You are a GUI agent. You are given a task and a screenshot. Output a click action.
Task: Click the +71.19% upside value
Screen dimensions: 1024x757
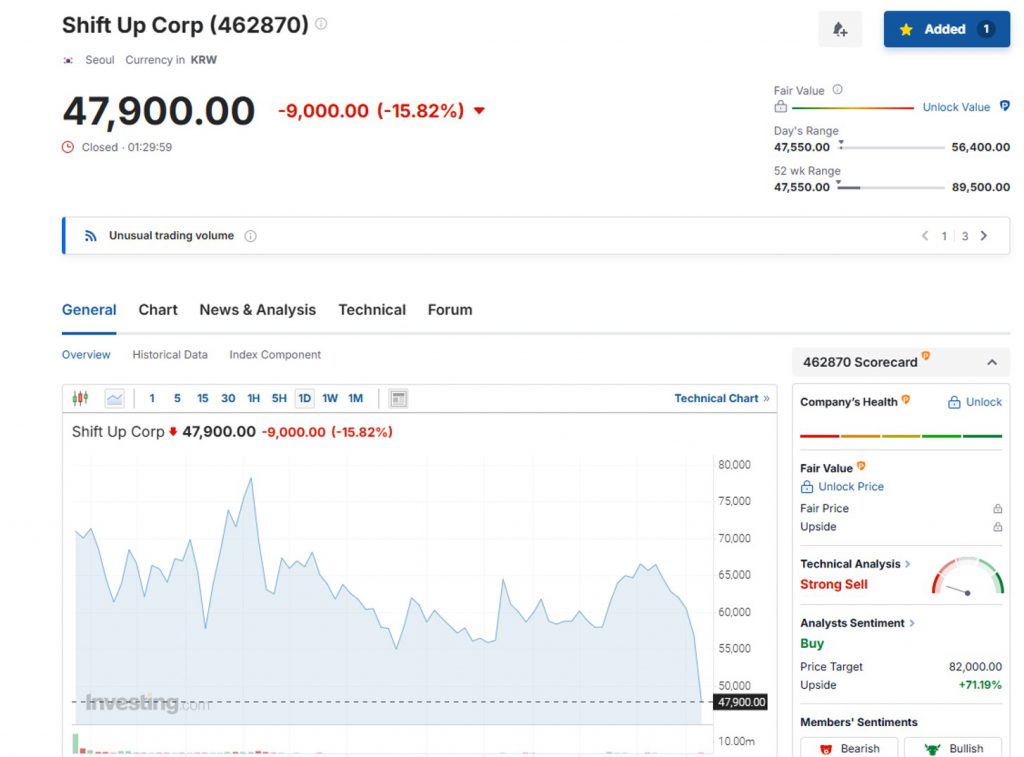(x=980, y=685)
